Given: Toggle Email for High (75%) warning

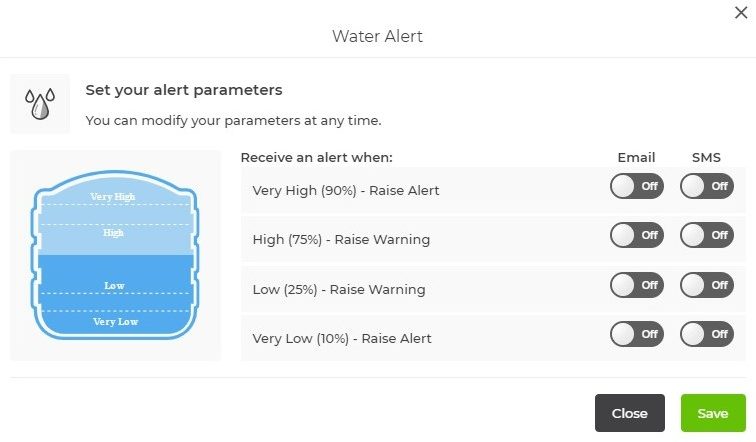Looking at the screenshot, I should (x=636, y=235).
